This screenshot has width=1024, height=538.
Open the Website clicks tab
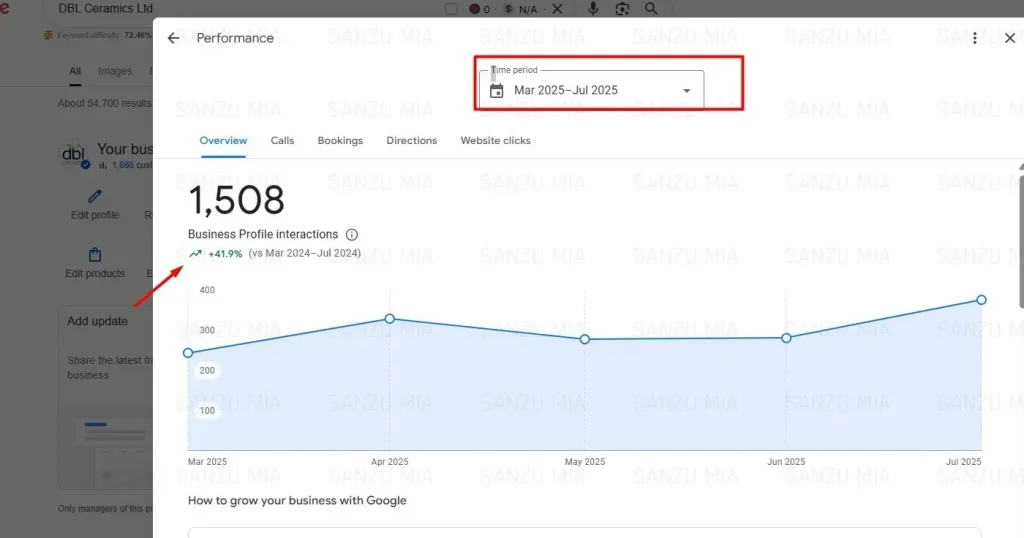(x=495, y=141)
